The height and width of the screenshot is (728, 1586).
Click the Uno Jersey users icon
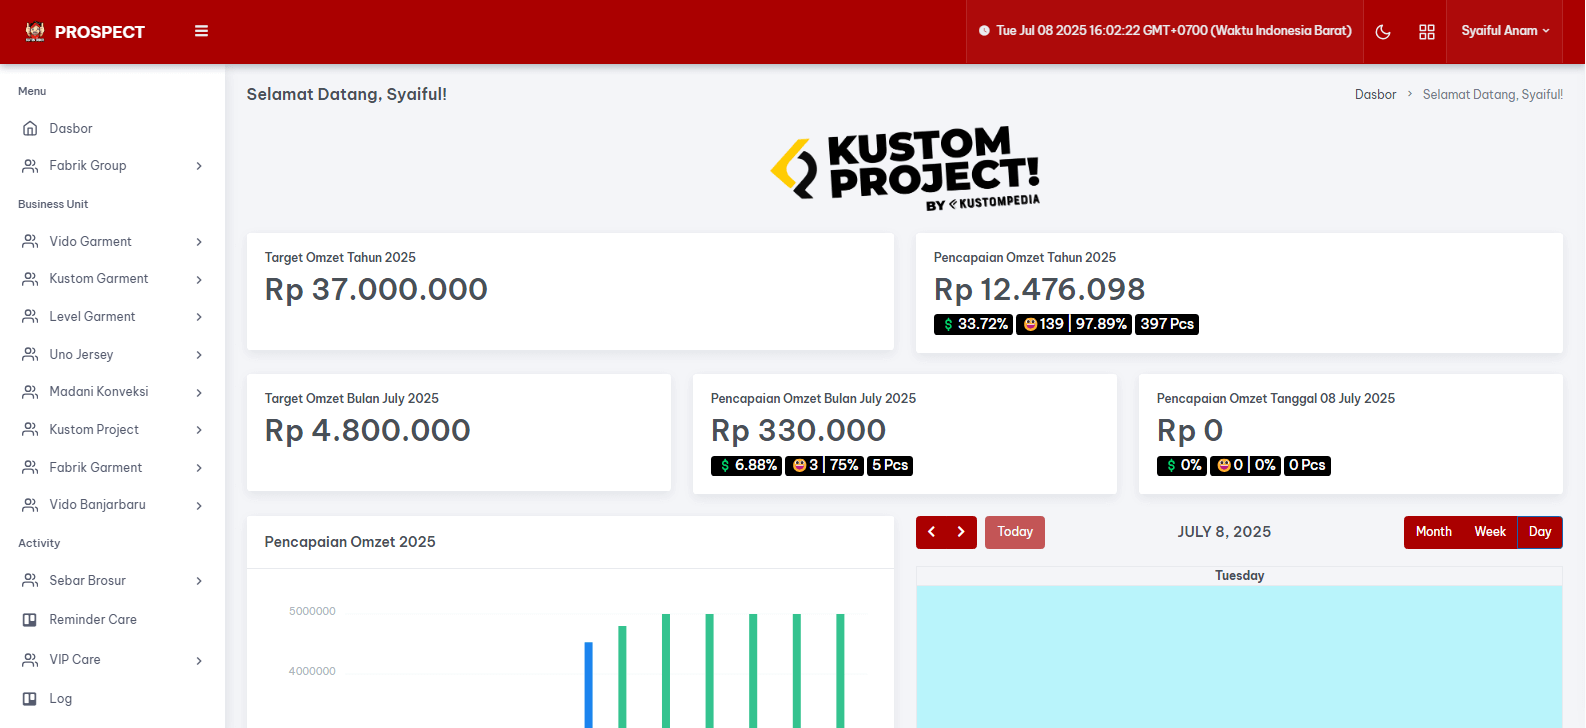pos(30,354)
